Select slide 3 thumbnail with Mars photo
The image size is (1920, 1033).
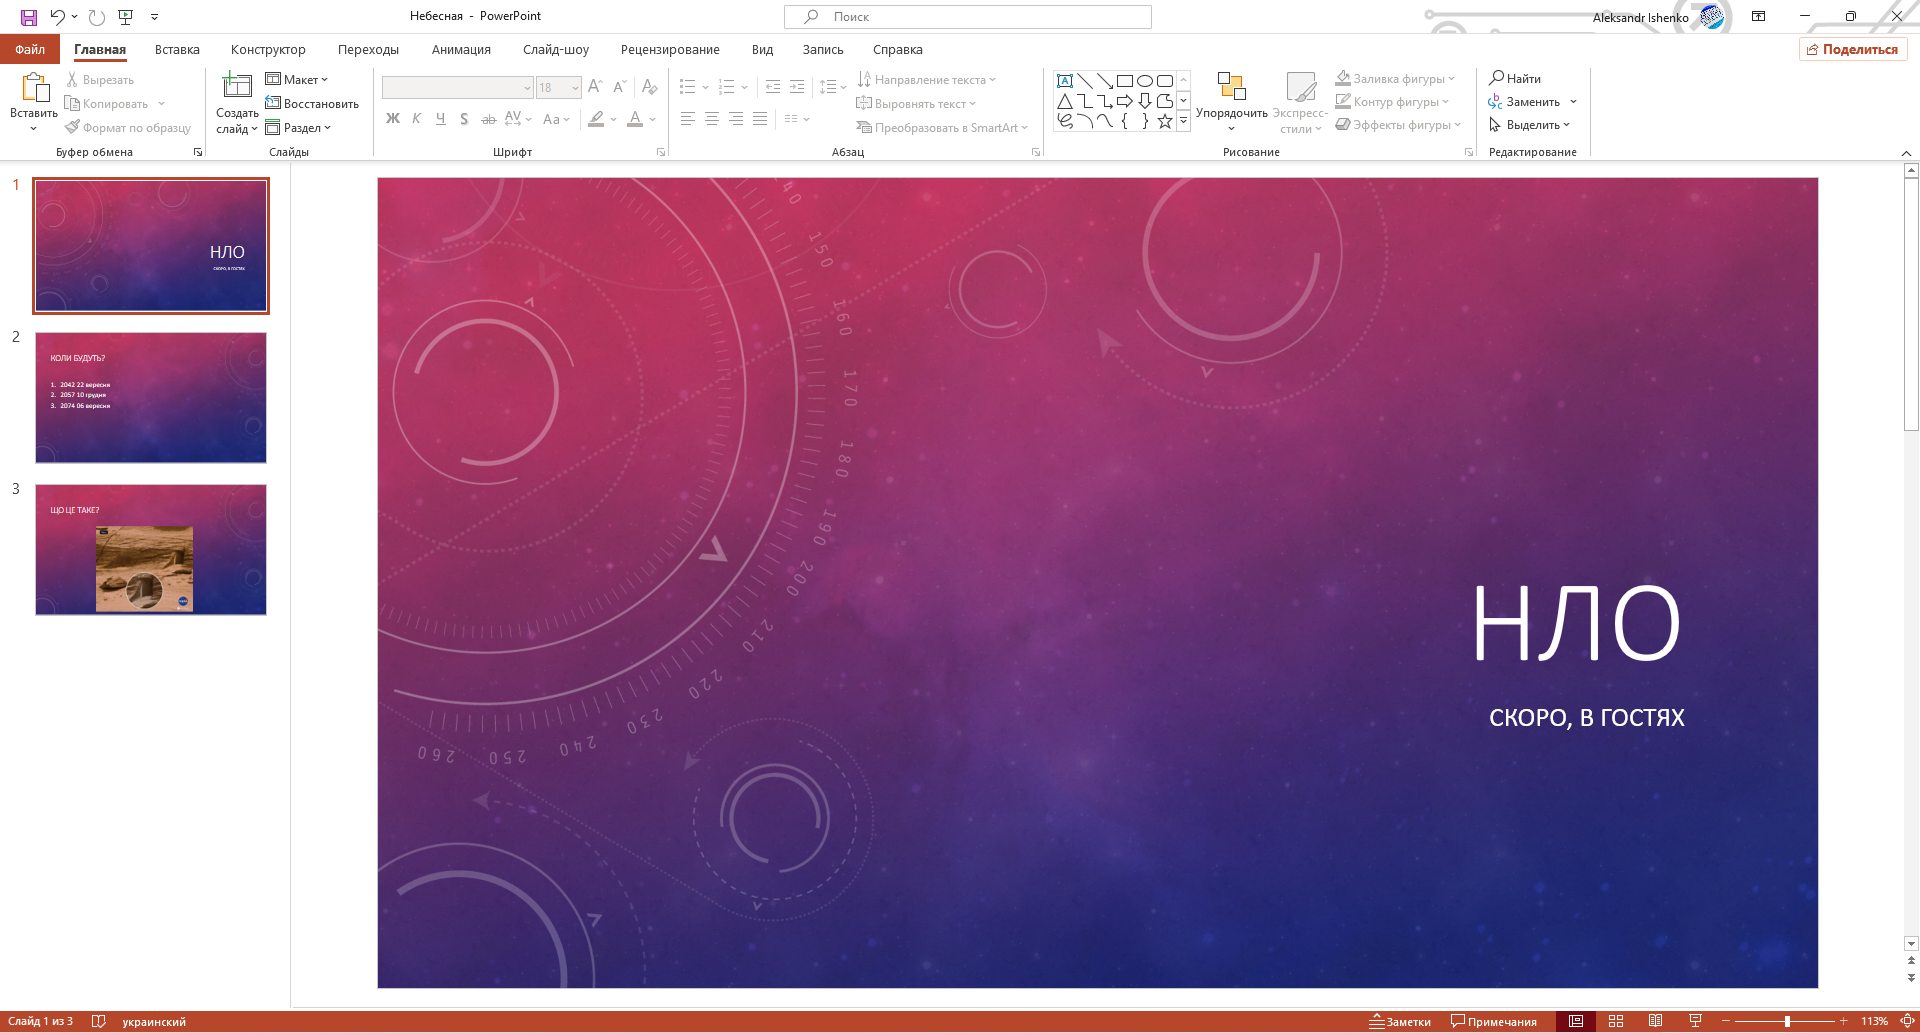click(151, 550)
